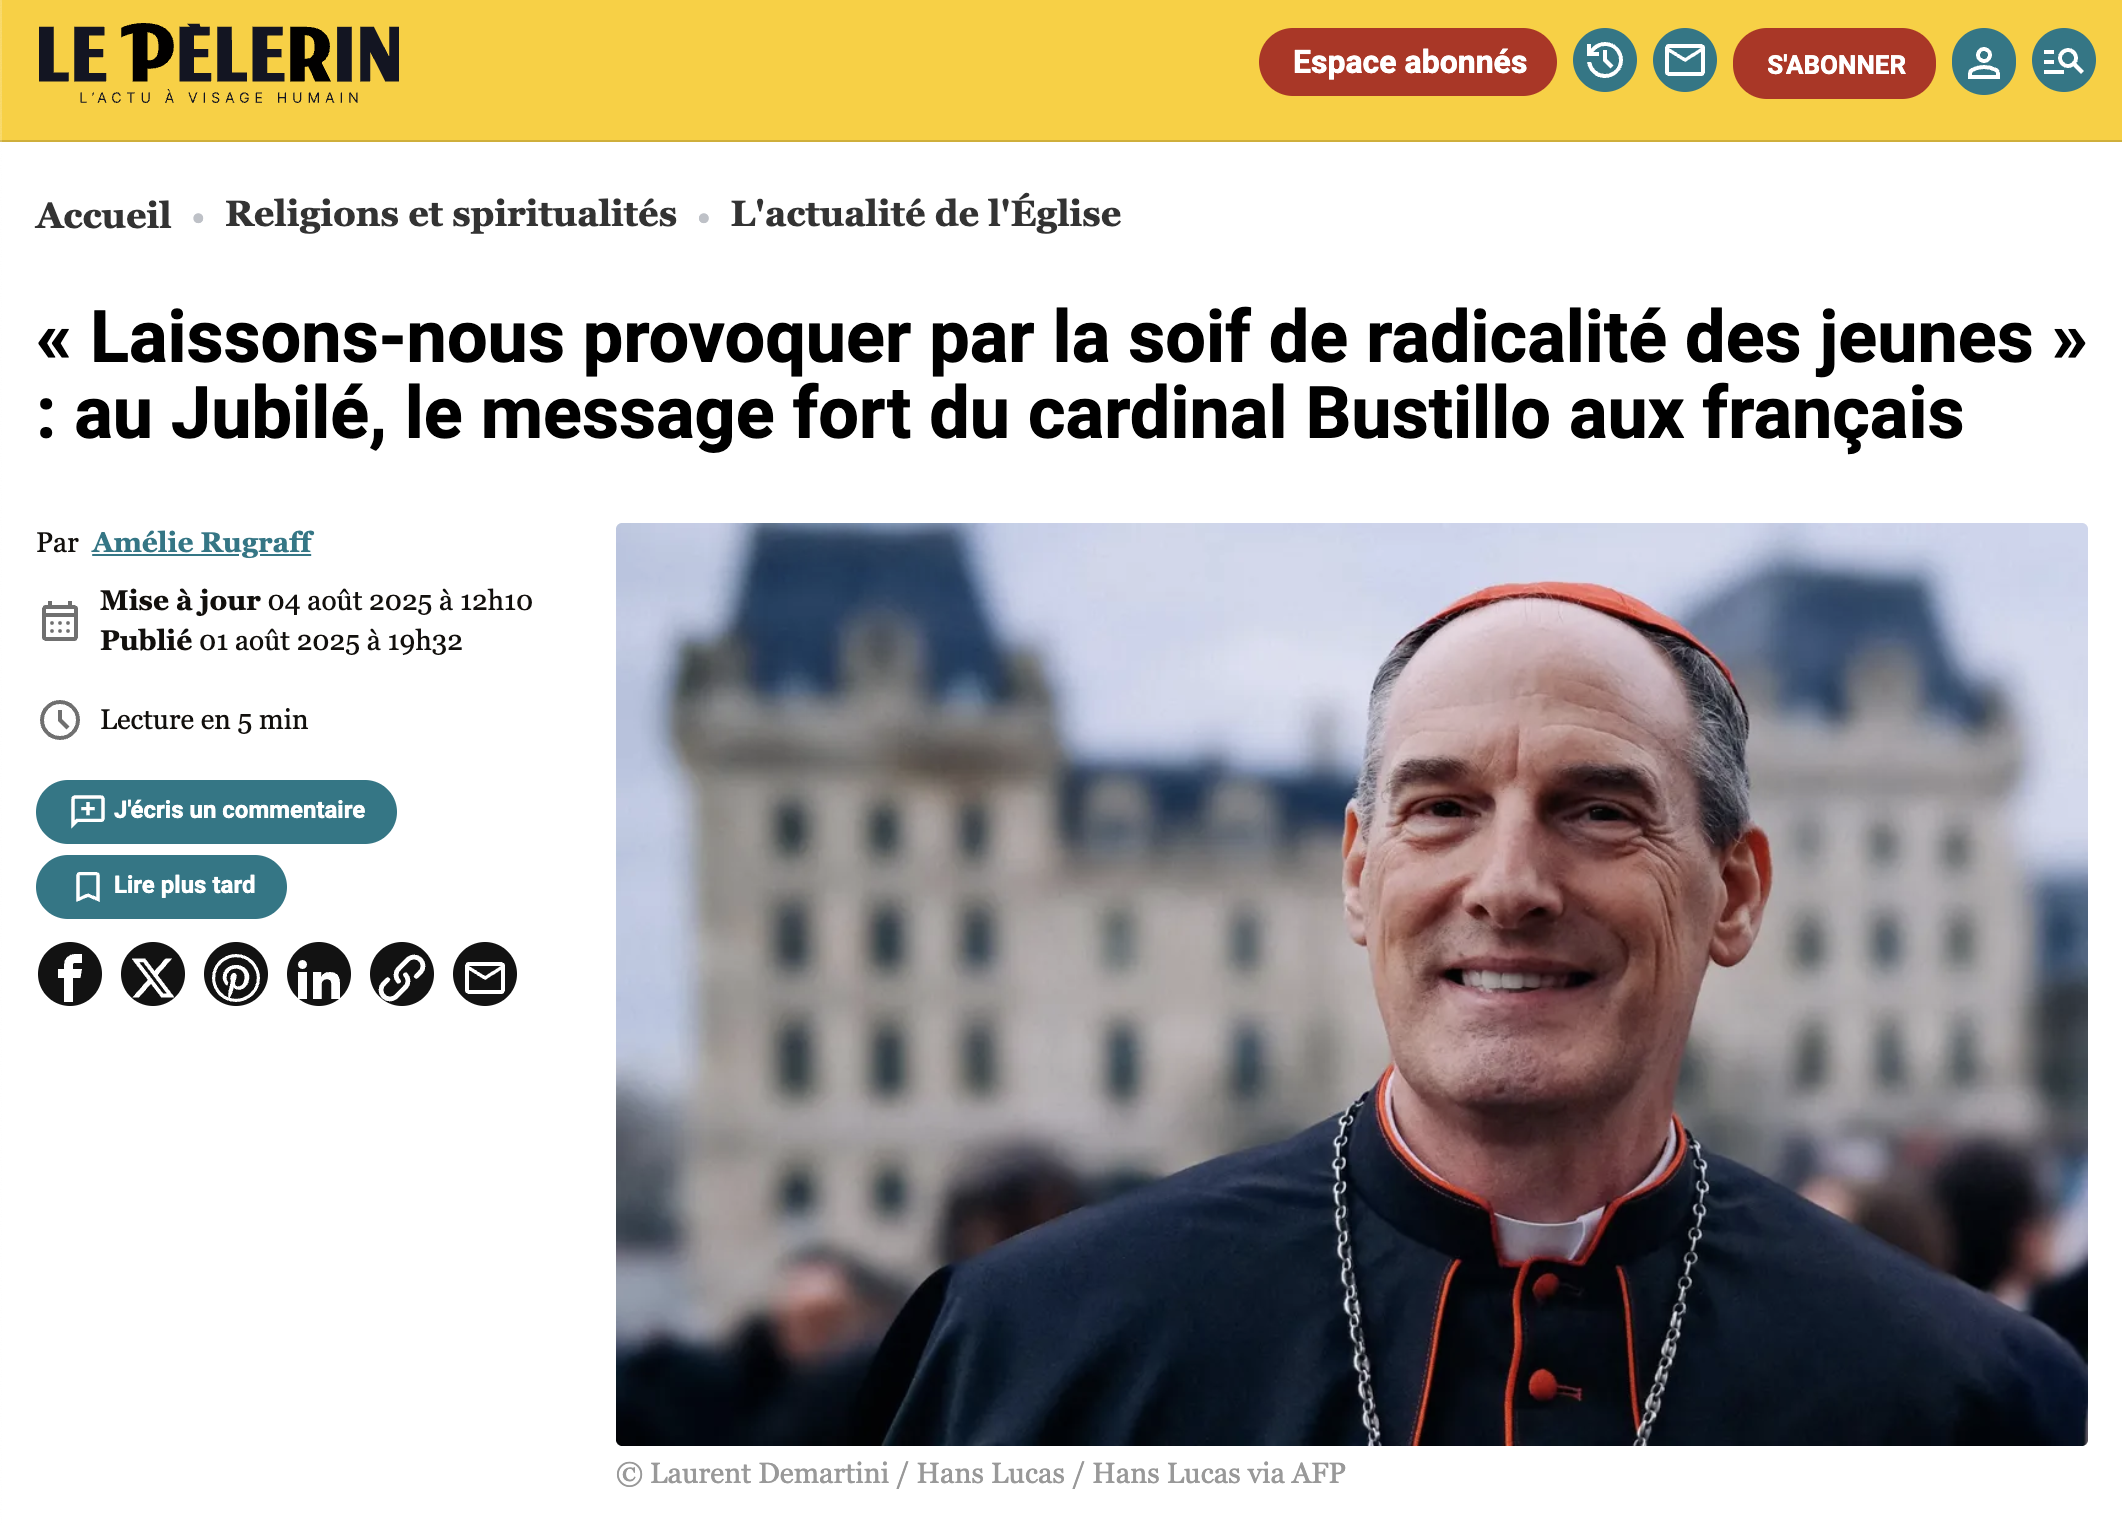Viewport: 2122px width, 1526px height.
Task: Open the reading history clock icon
Action: tap(1604, 61)
